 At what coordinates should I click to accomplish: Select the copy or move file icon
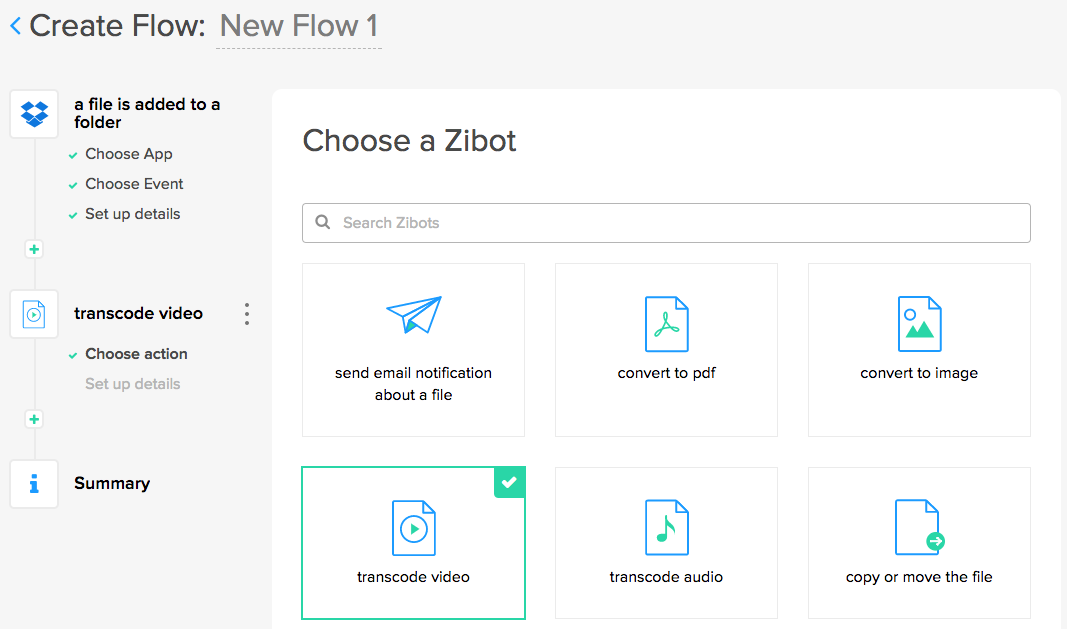[x=919, y=527]
